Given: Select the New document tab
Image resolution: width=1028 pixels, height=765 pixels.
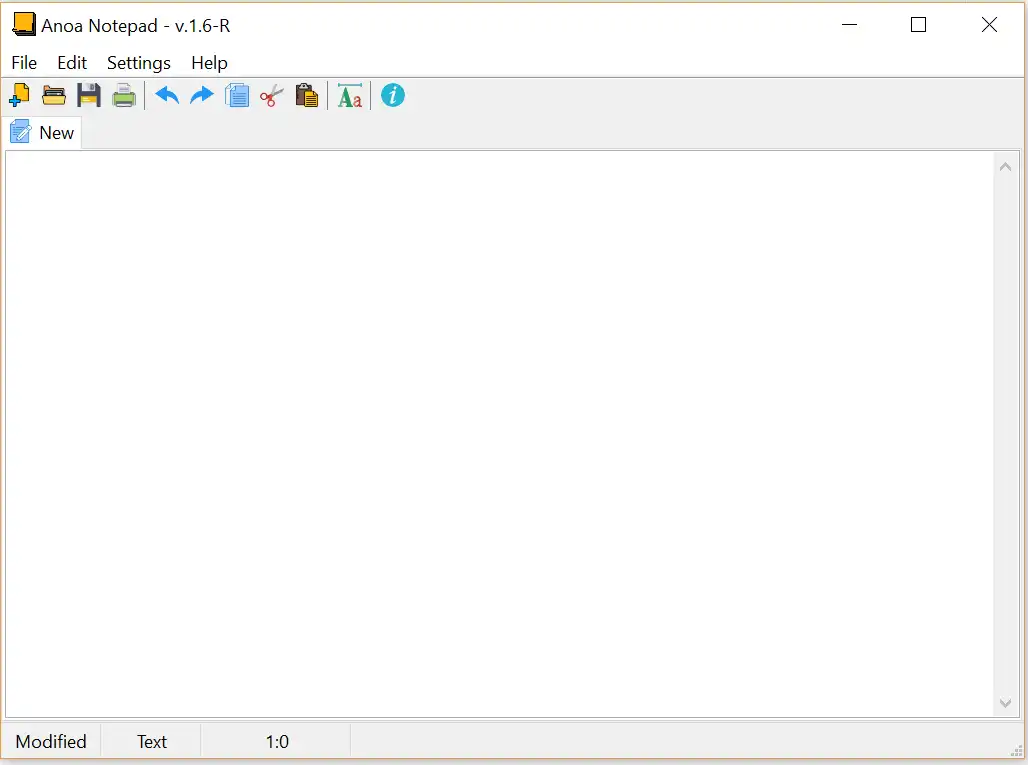Looking at the screenshot, I should click(x=43, y=133).
